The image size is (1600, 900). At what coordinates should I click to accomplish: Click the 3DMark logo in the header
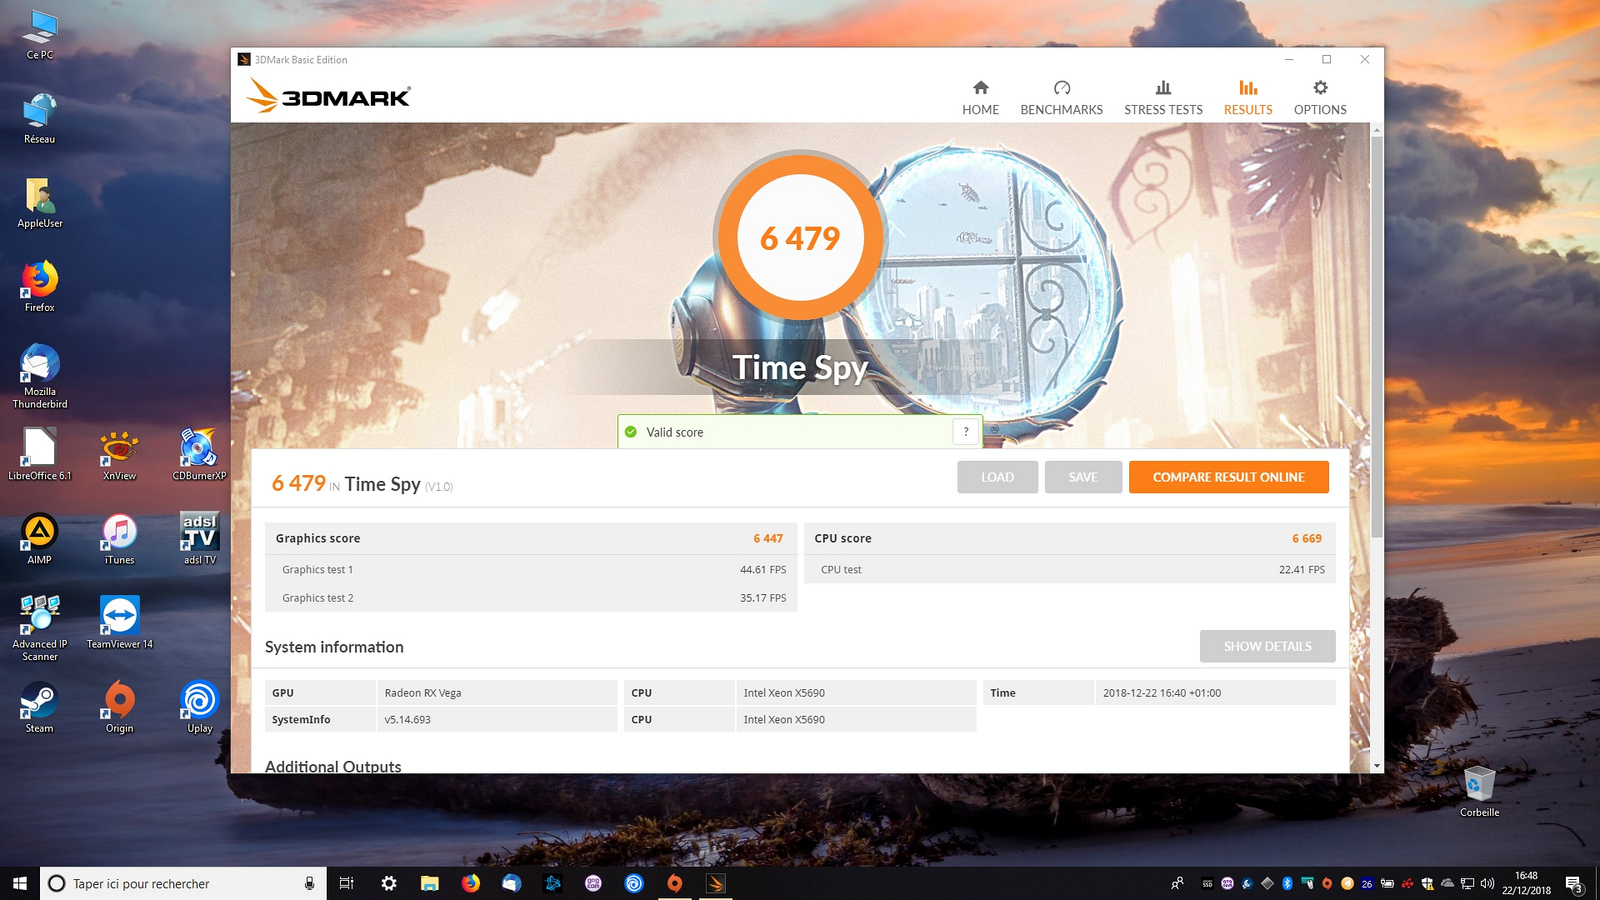coord(328,96)
